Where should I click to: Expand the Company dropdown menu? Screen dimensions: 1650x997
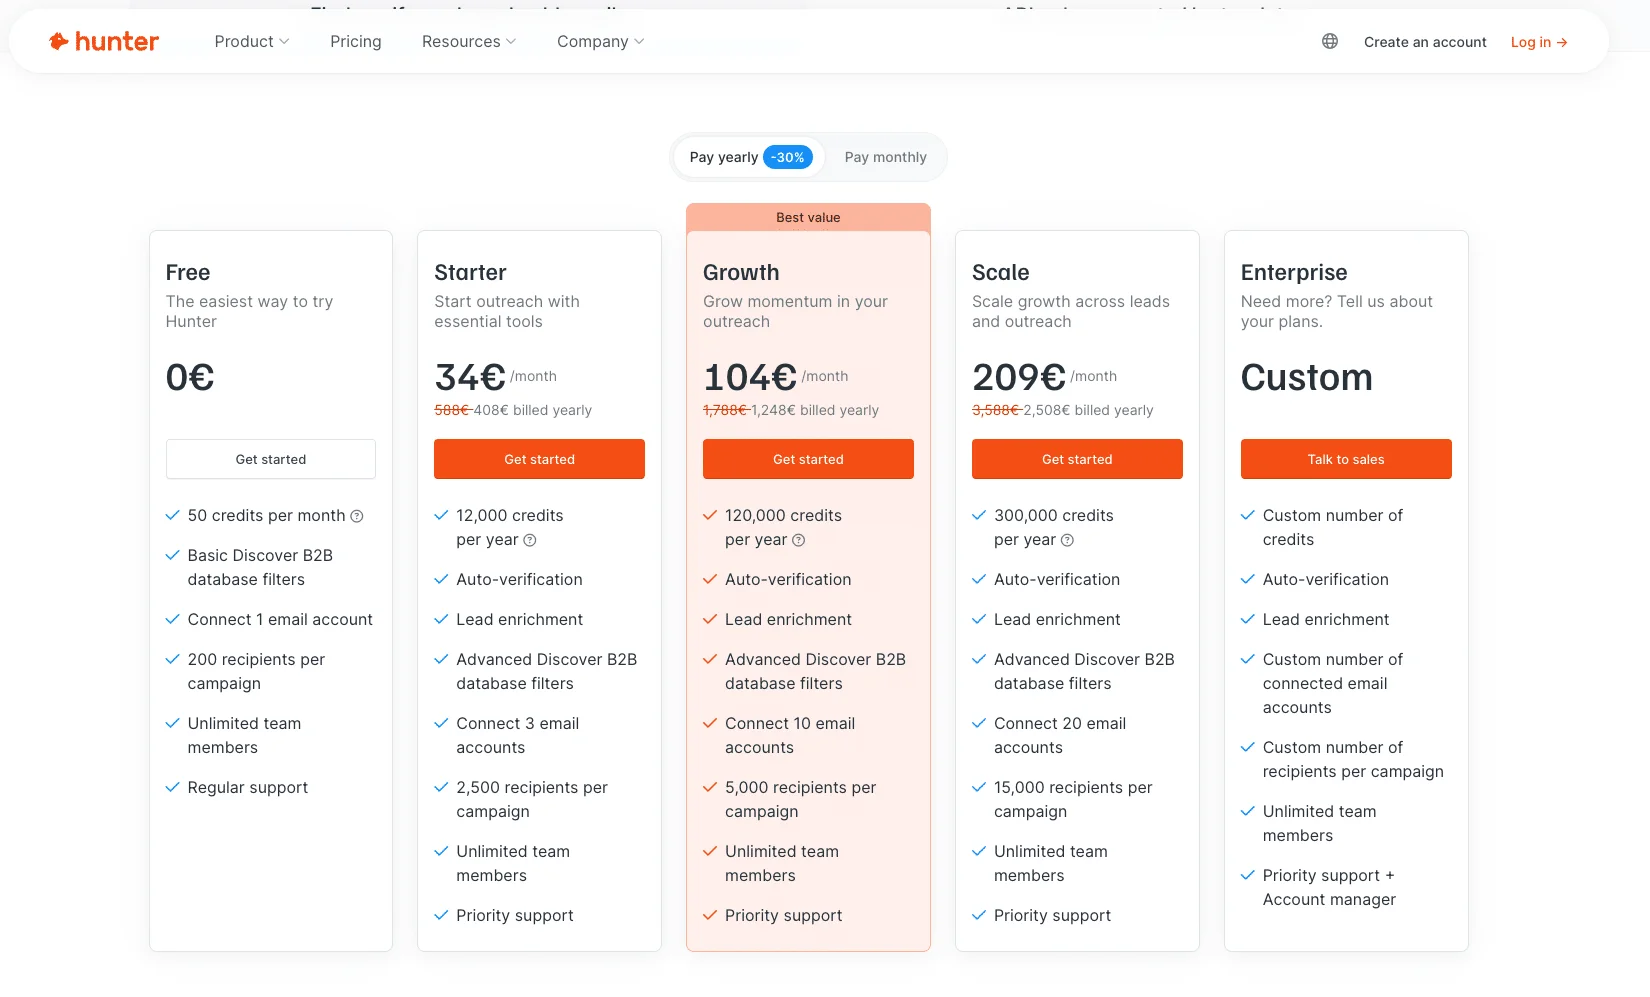click(601, 41)
